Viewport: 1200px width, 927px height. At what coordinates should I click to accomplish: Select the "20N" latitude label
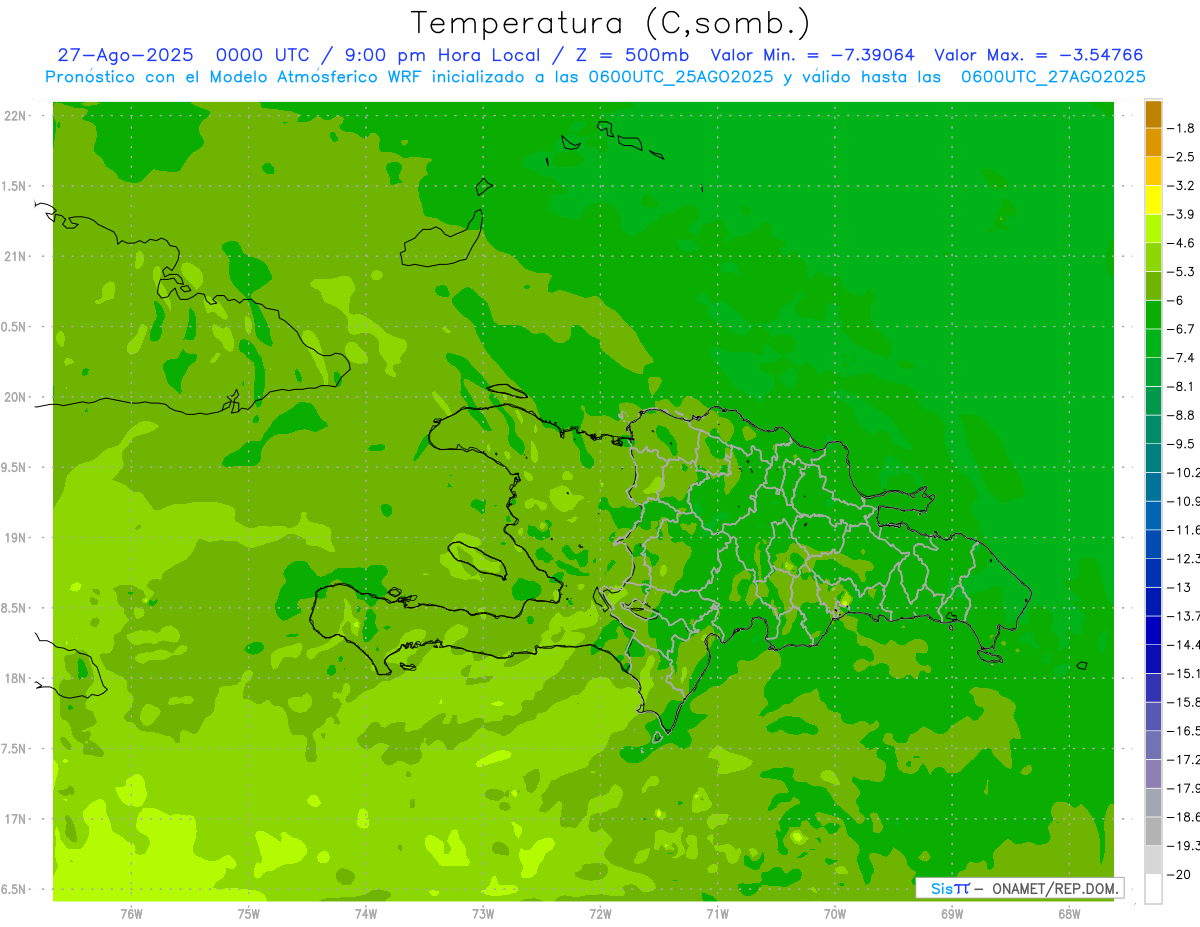[x=15, y=397]
